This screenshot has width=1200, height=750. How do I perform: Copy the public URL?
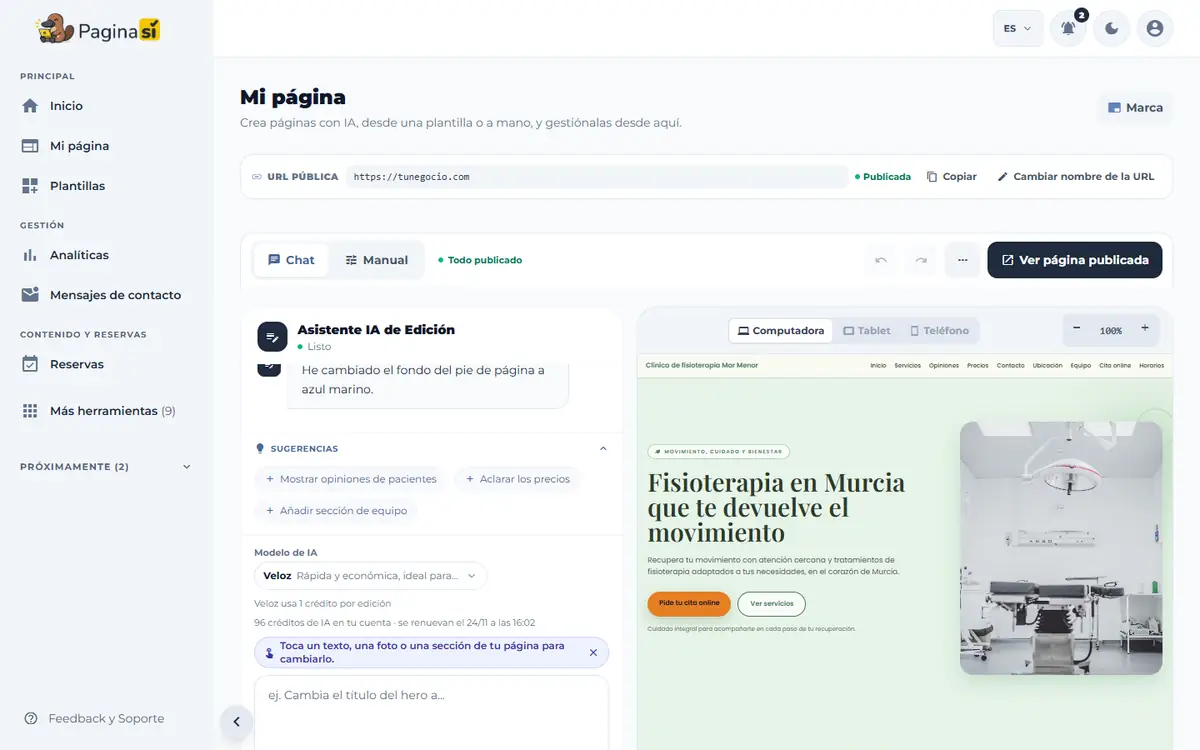pyautogui.click(x=951, y=177)
